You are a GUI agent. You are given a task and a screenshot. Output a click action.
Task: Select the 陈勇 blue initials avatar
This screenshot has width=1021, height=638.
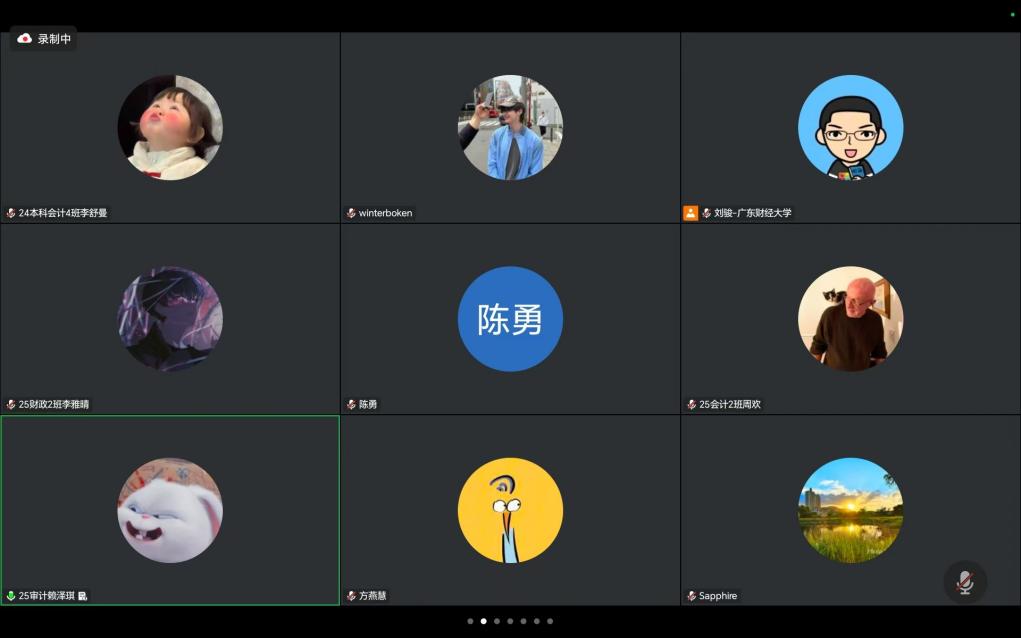click(510, 319)
